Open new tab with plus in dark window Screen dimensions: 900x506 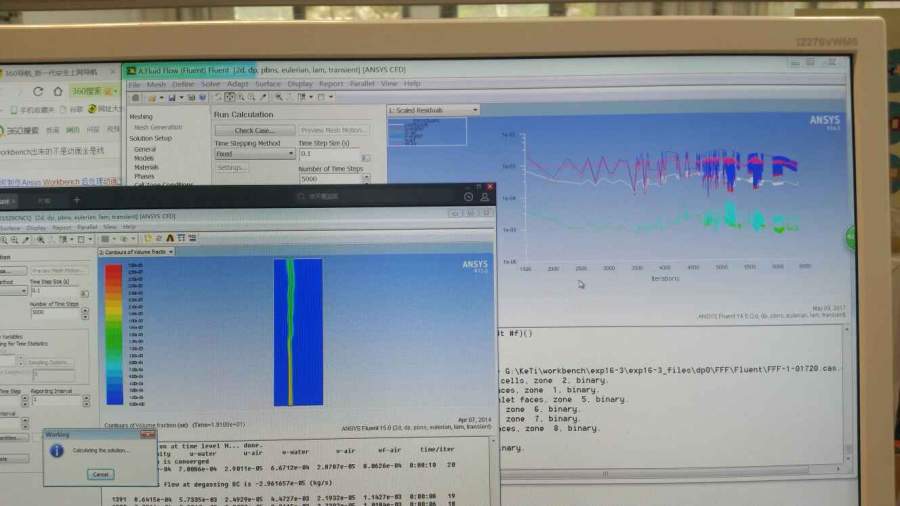(x=76, y=200)
